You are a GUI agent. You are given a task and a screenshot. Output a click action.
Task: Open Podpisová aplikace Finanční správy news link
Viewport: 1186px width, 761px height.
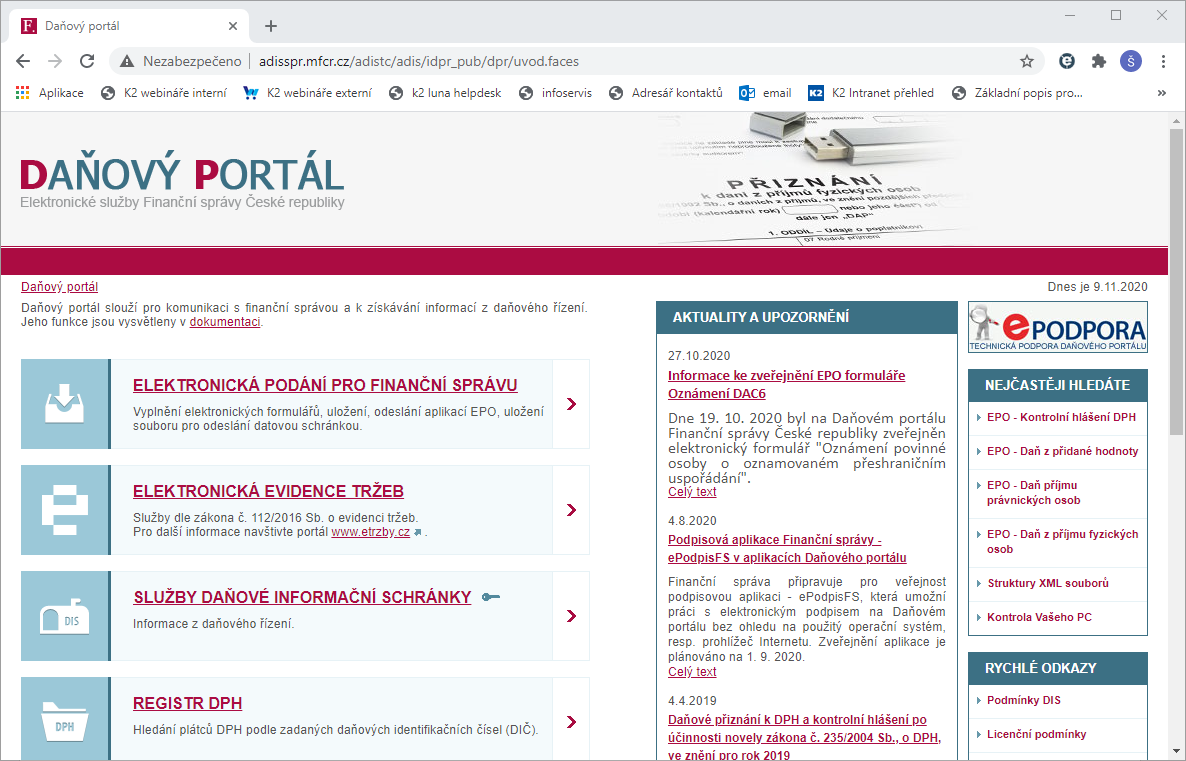coord(787,548)
